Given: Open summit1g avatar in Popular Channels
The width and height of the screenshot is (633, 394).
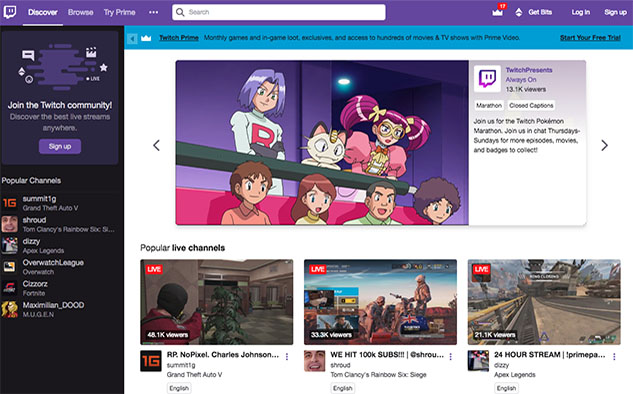Looking at the screenshot, I should (10, 203).
